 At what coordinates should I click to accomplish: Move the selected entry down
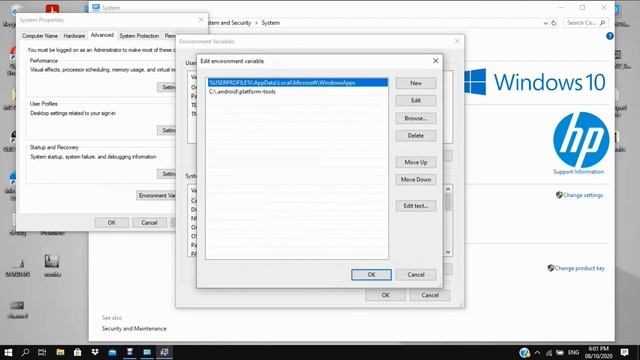[416, 180]
